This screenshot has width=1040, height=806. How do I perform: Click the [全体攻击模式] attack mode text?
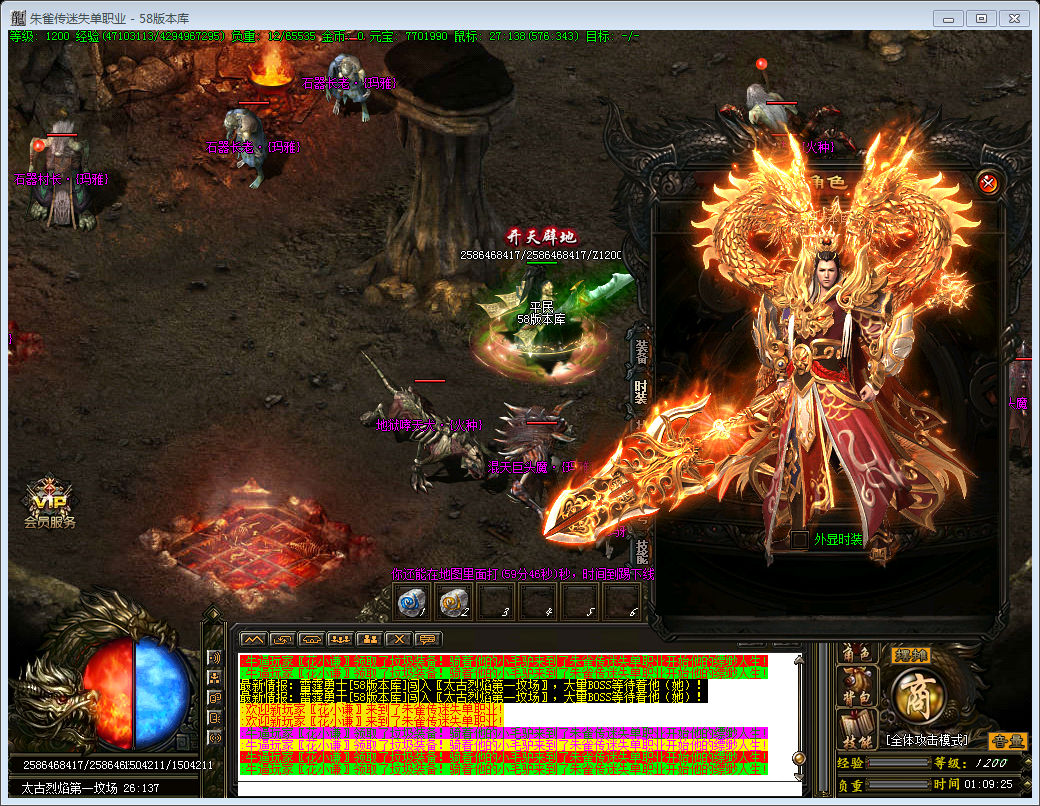click(x=928, y=740)
